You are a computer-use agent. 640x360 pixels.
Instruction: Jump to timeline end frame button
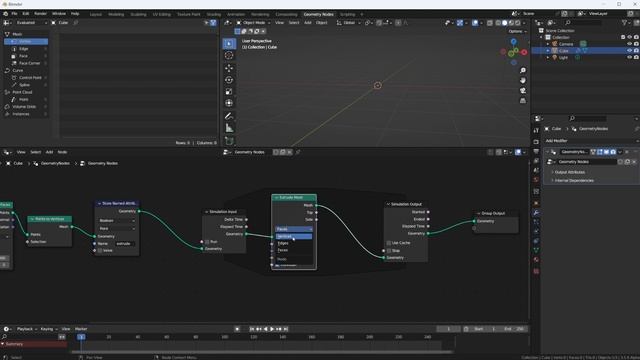point(286,329)
